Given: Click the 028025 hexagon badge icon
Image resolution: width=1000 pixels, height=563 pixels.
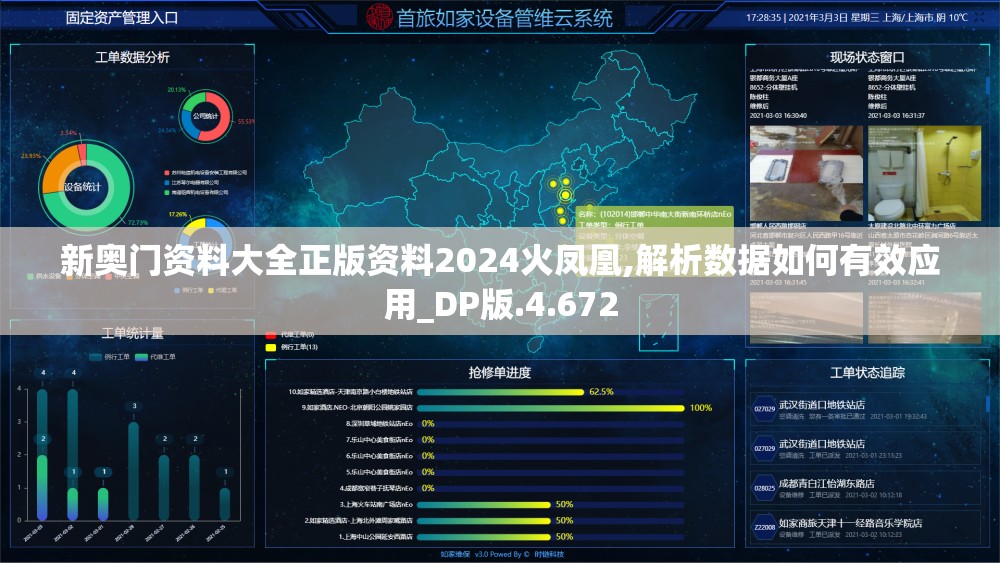Looking at the screenshot, I should click(764, 488).
